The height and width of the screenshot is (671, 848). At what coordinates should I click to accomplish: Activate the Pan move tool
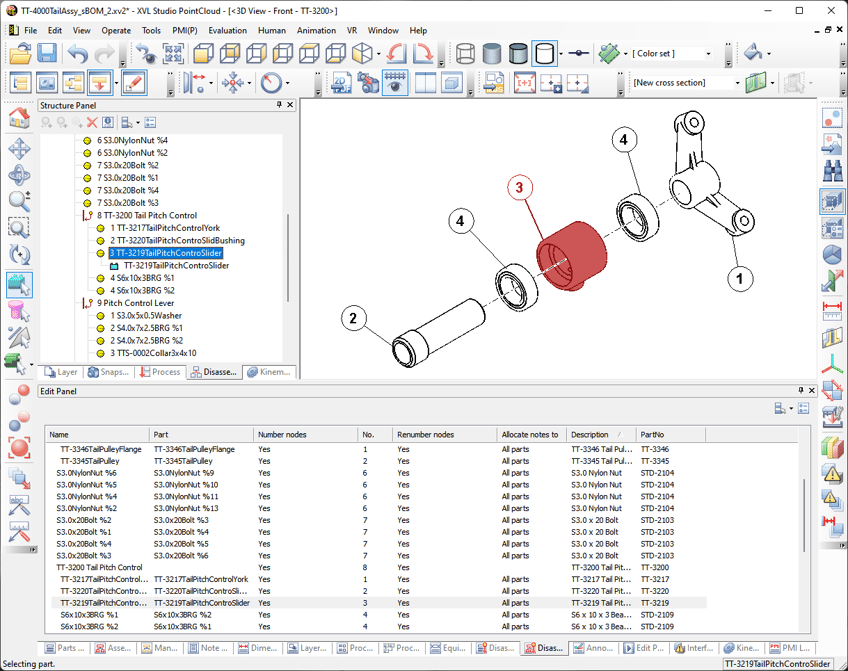[19, 150]
